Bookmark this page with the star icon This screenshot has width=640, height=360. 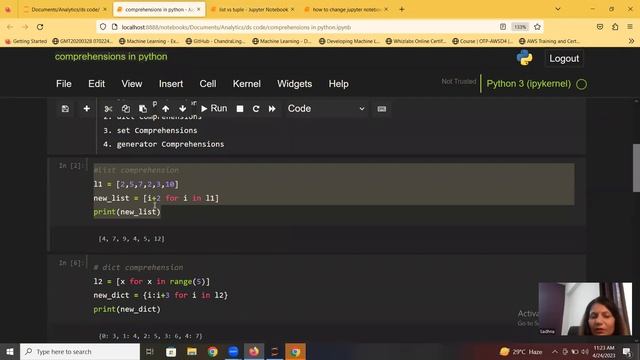(537, 27)
